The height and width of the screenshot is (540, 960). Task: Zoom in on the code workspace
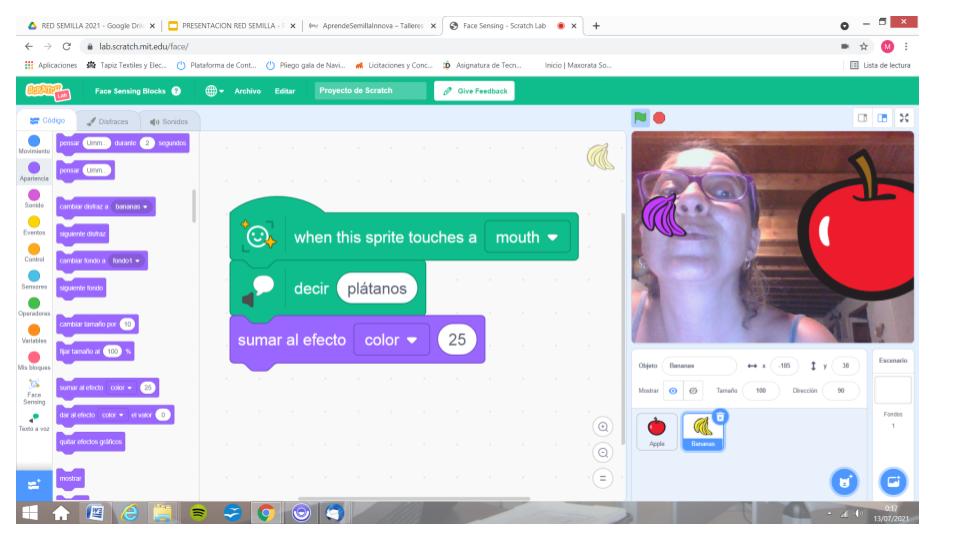point(602,427)
